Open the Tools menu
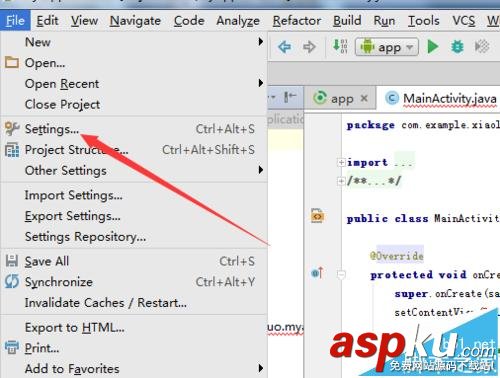This screenshot has width=500, height=378. pos(424,21)
